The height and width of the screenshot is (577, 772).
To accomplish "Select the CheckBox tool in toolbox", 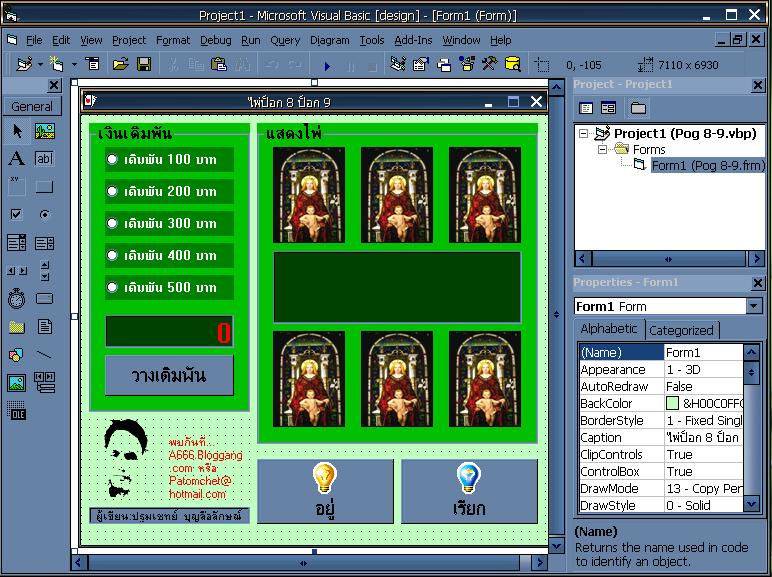I will point(16,214).
